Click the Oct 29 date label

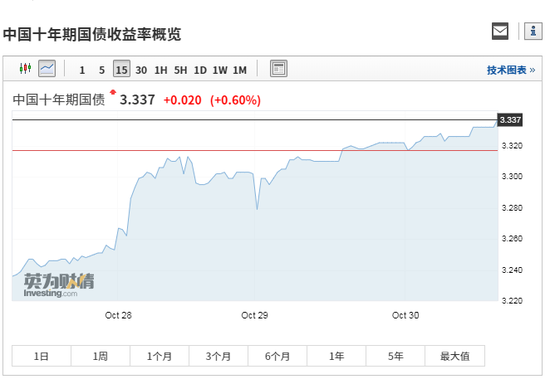(x=255, y=315)
